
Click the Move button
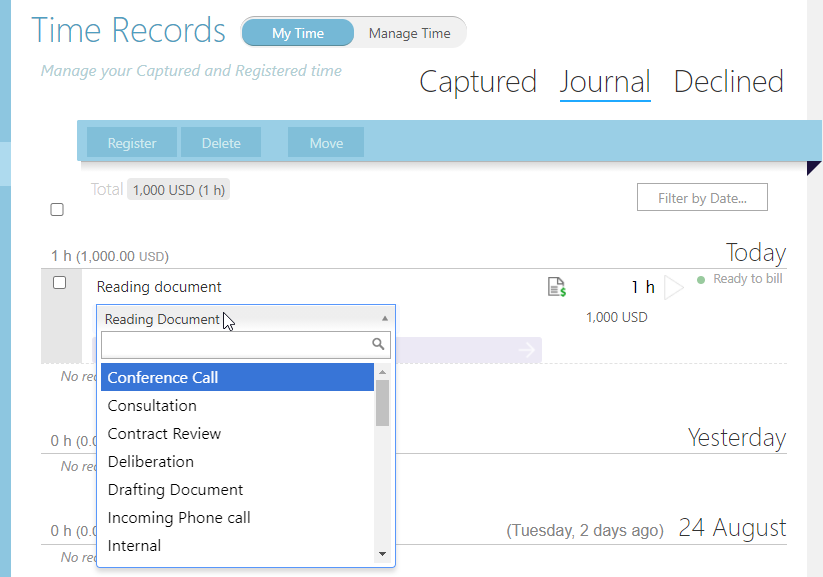point(326,143)
